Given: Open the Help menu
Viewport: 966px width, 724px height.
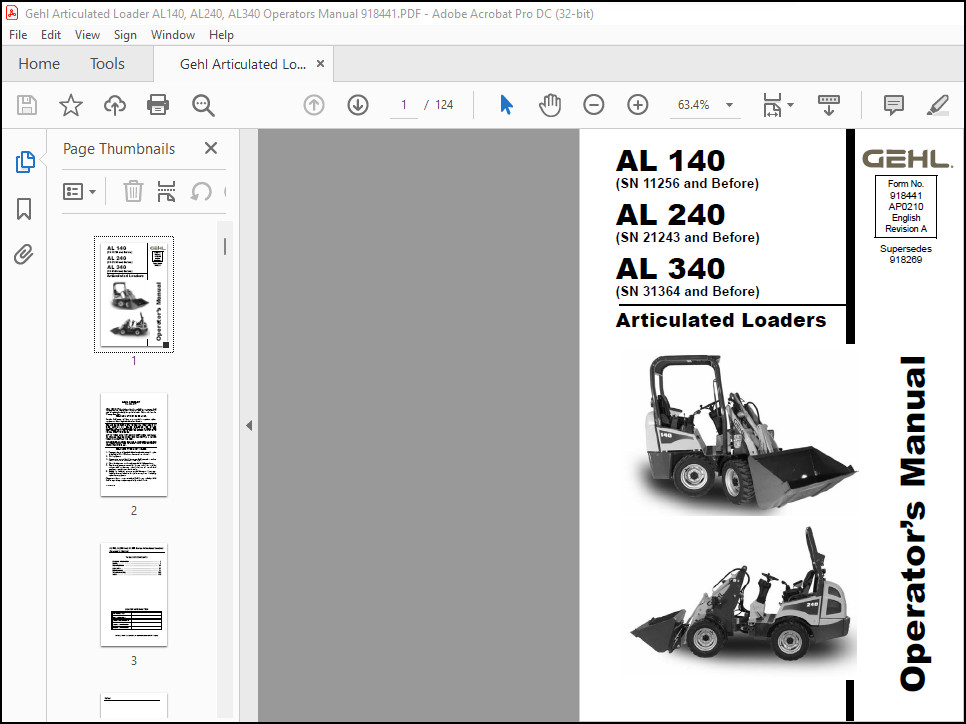Looking at the screenshot, I should pos(221,35).
